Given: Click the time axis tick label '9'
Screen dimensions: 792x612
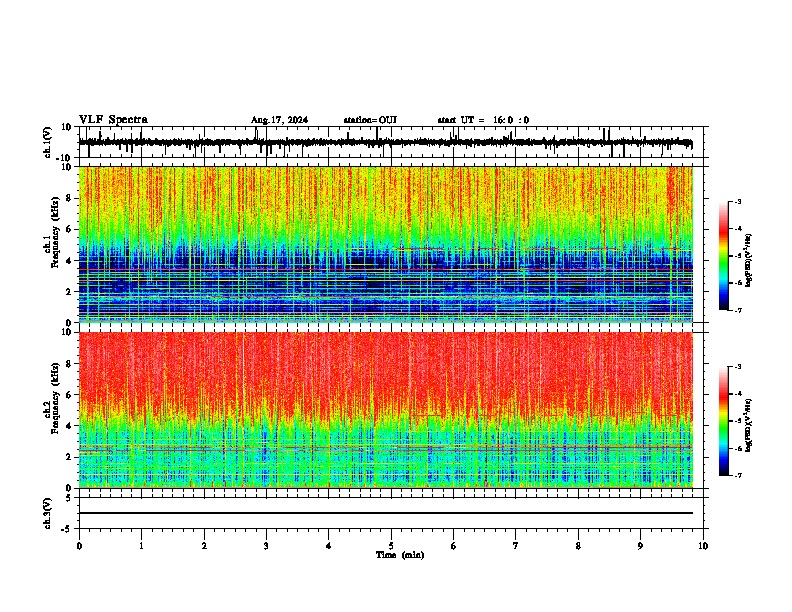Looking at the screenshot, I should [640, 546].
